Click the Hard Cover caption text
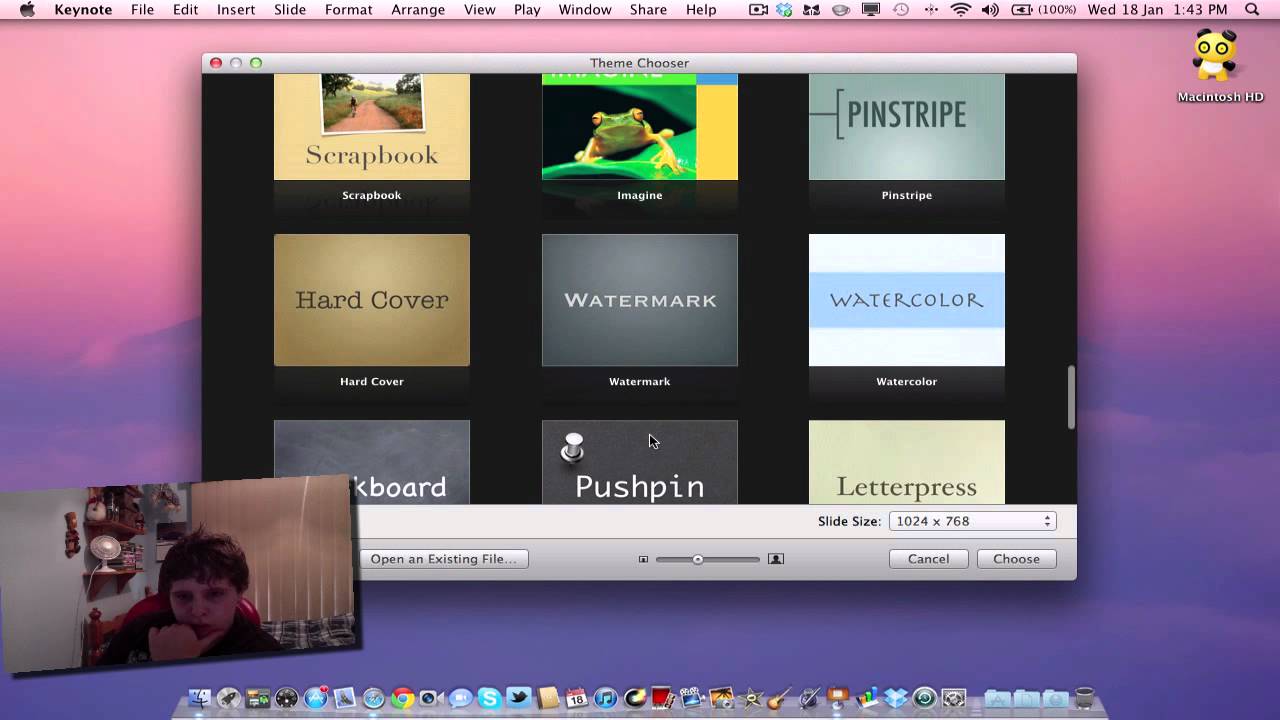The image size is (1280, 720). pyautogui.click(x=372, y=381)
